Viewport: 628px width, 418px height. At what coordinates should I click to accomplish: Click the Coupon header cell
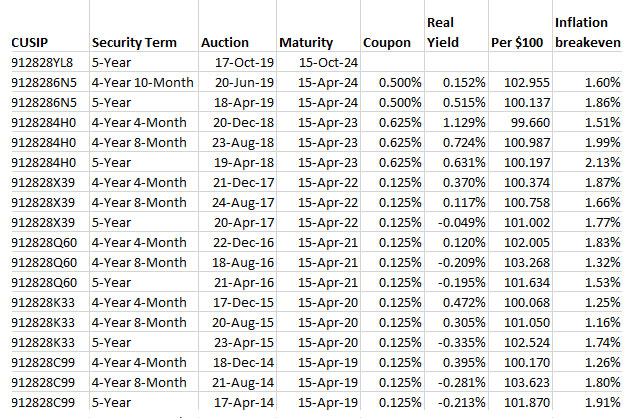coord(386,43)
